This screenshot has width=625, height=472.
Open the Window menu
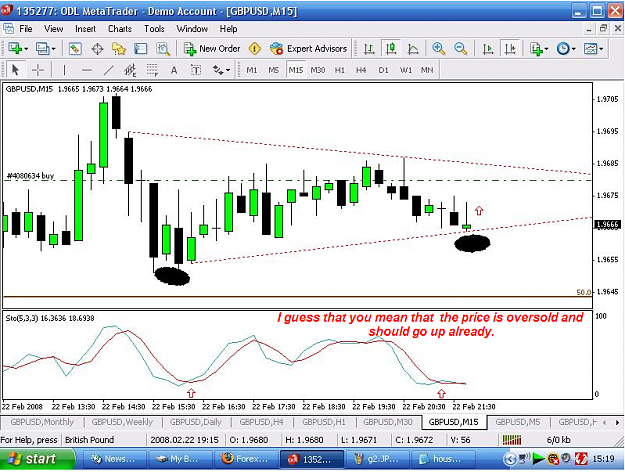click(x=192, y=29)
